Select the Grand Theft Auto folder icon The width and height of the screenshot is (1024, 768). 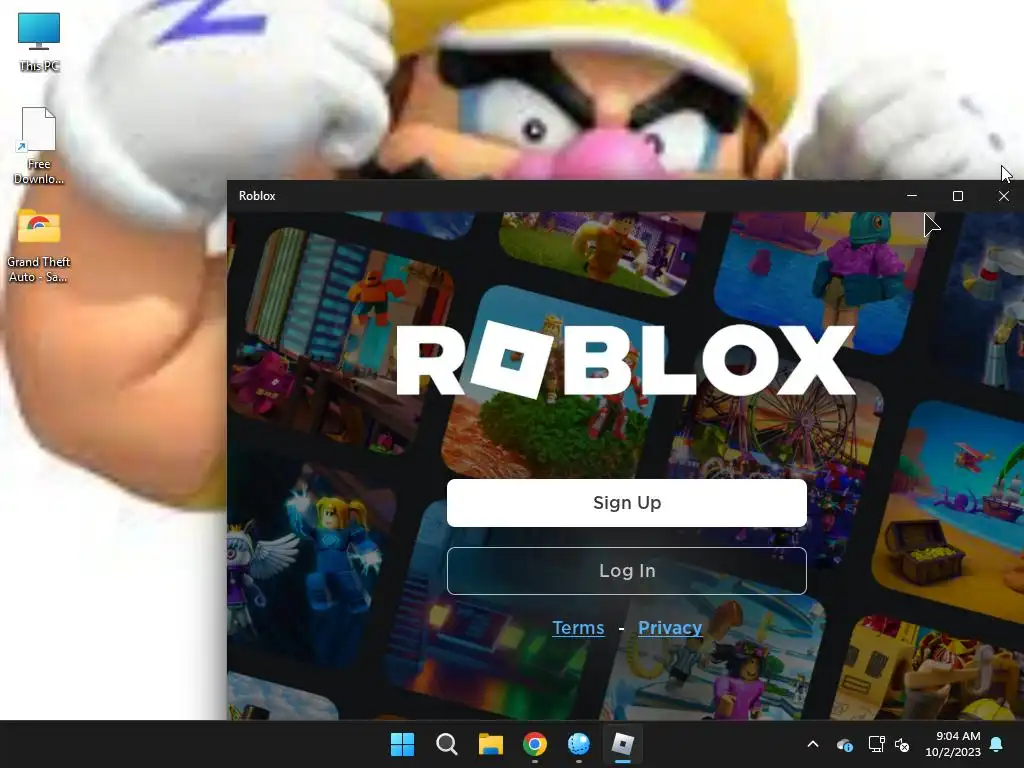(39, 246)
